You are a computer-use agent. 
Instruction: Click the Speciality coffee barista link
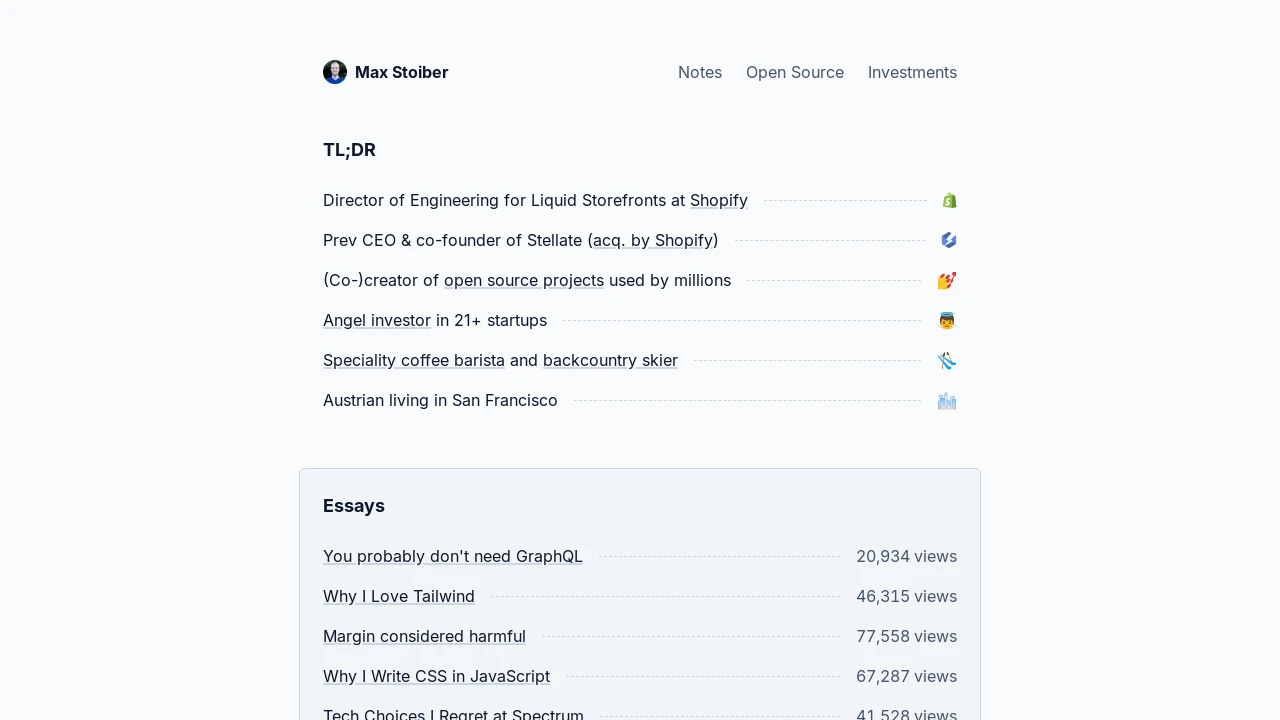coord(414,360)
